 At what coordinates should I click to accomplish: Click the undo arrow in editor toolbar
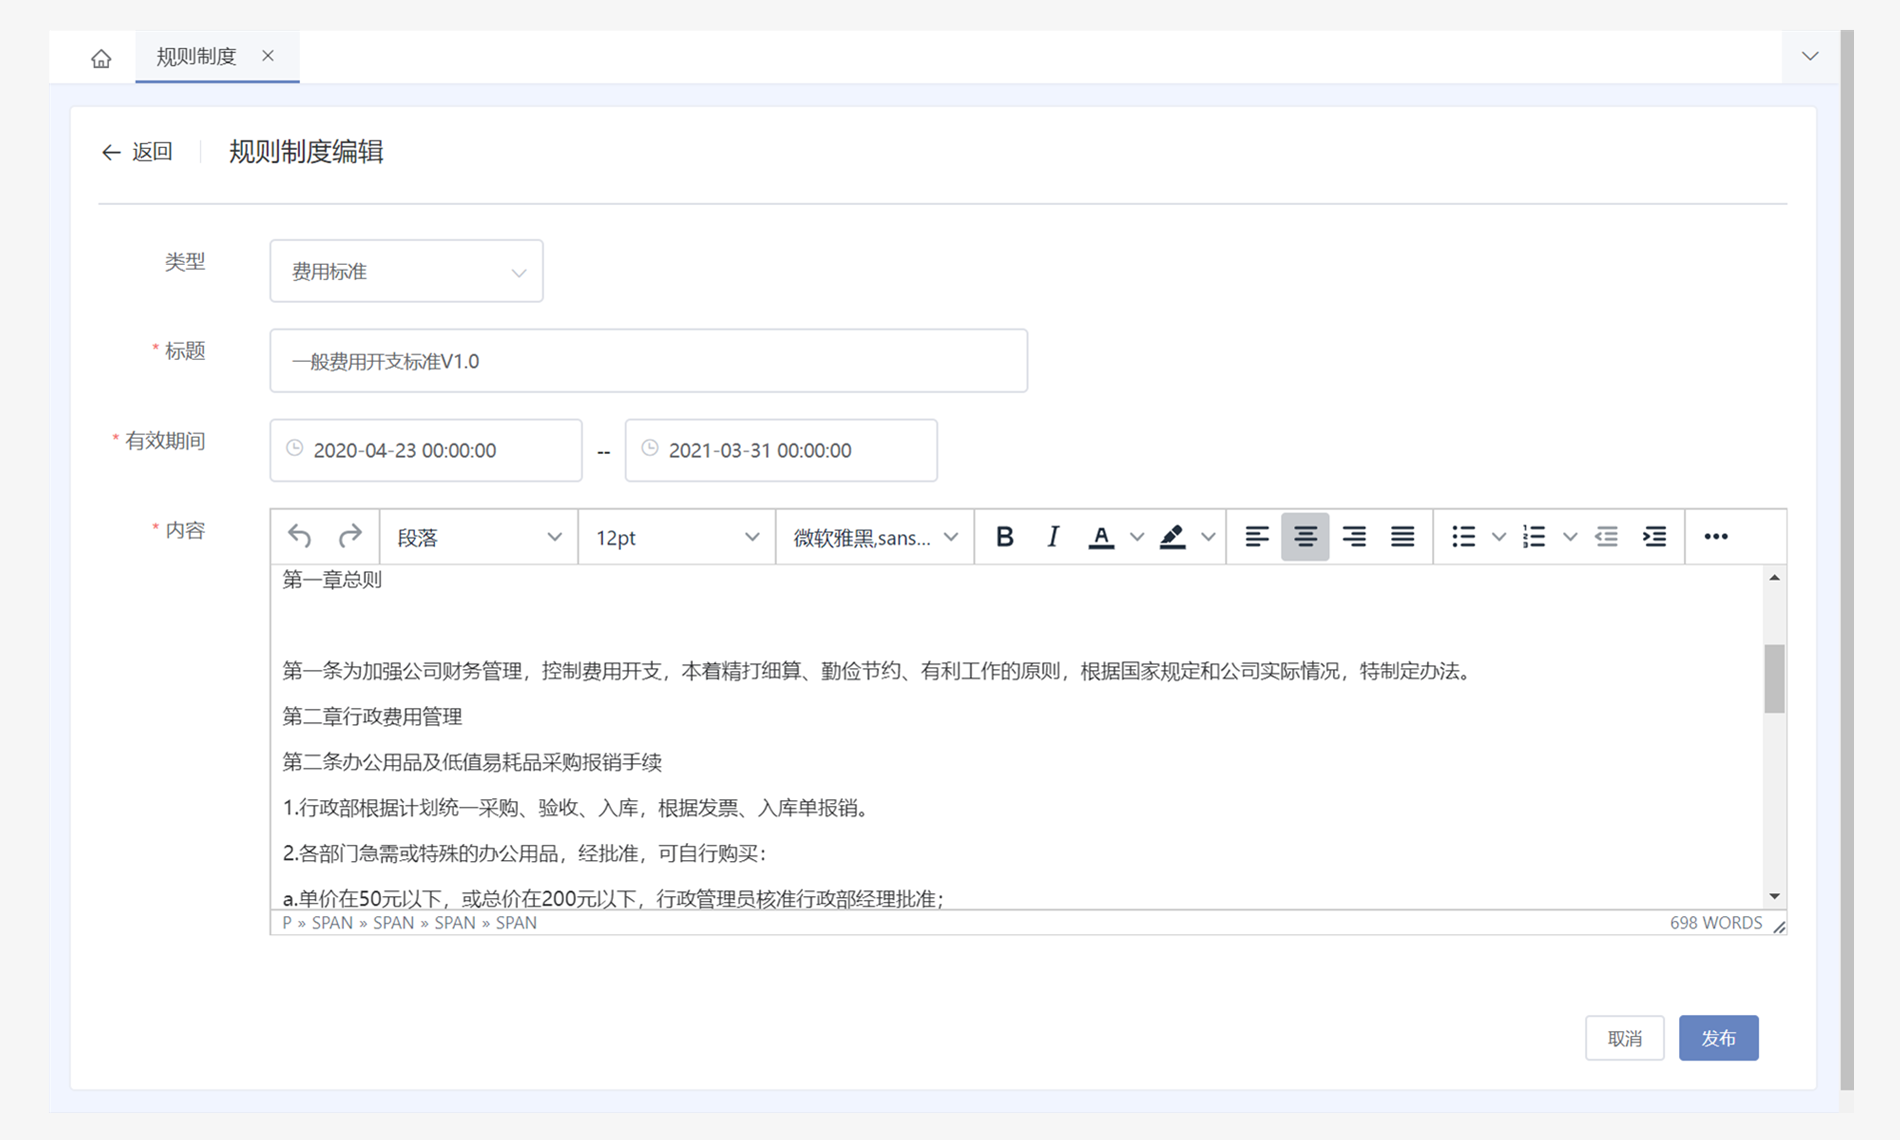(299, 537)
